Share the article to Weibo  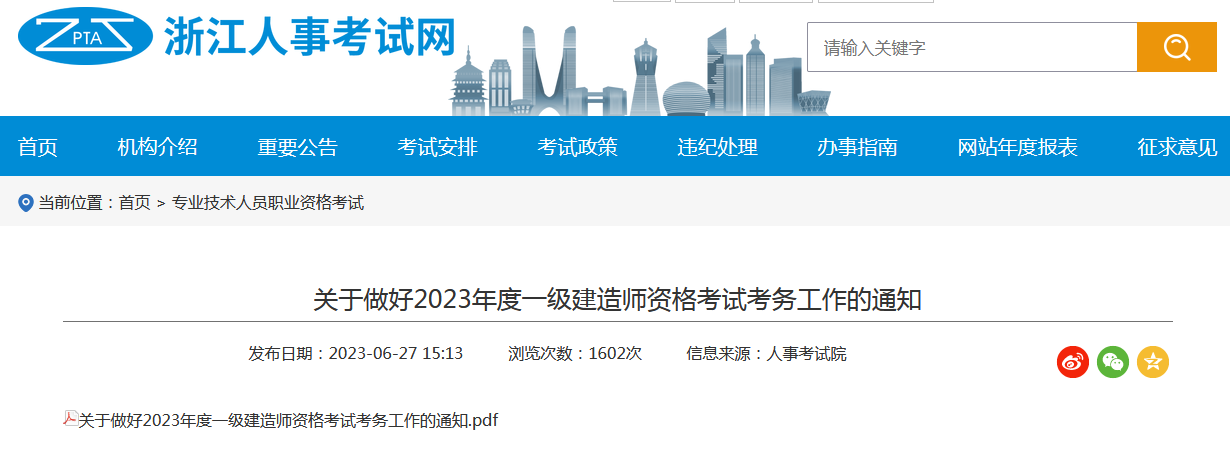pyautogui.click(x=1073, y=362)
